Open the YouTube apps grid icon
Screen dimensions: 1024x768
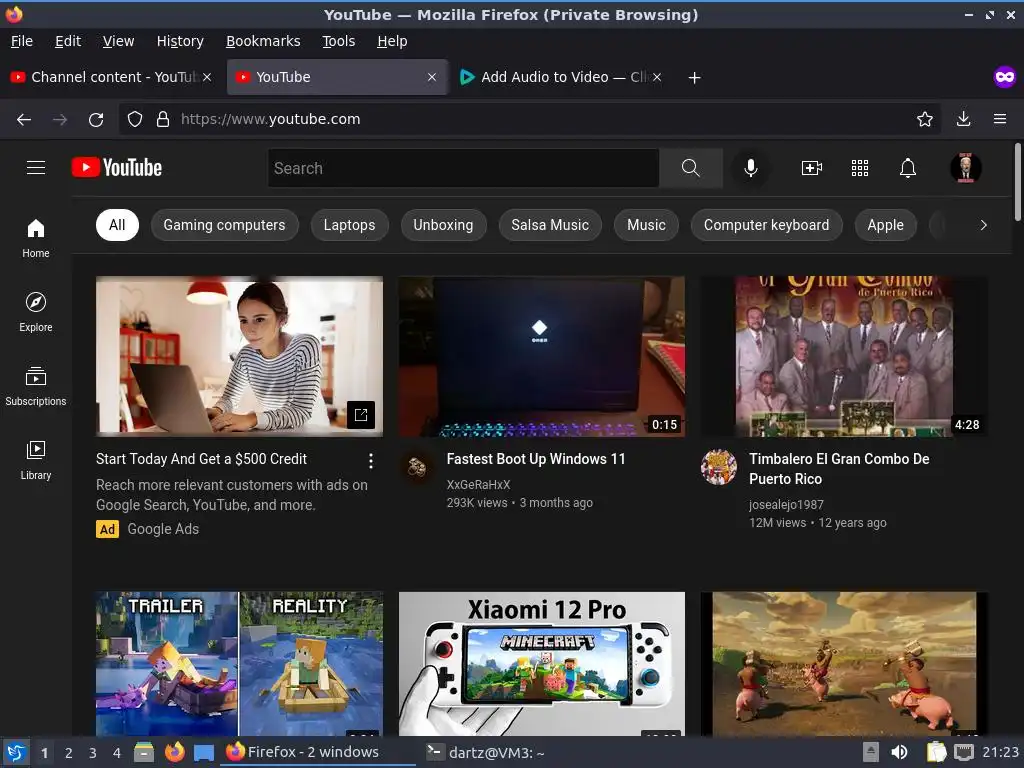click(860, 168)
